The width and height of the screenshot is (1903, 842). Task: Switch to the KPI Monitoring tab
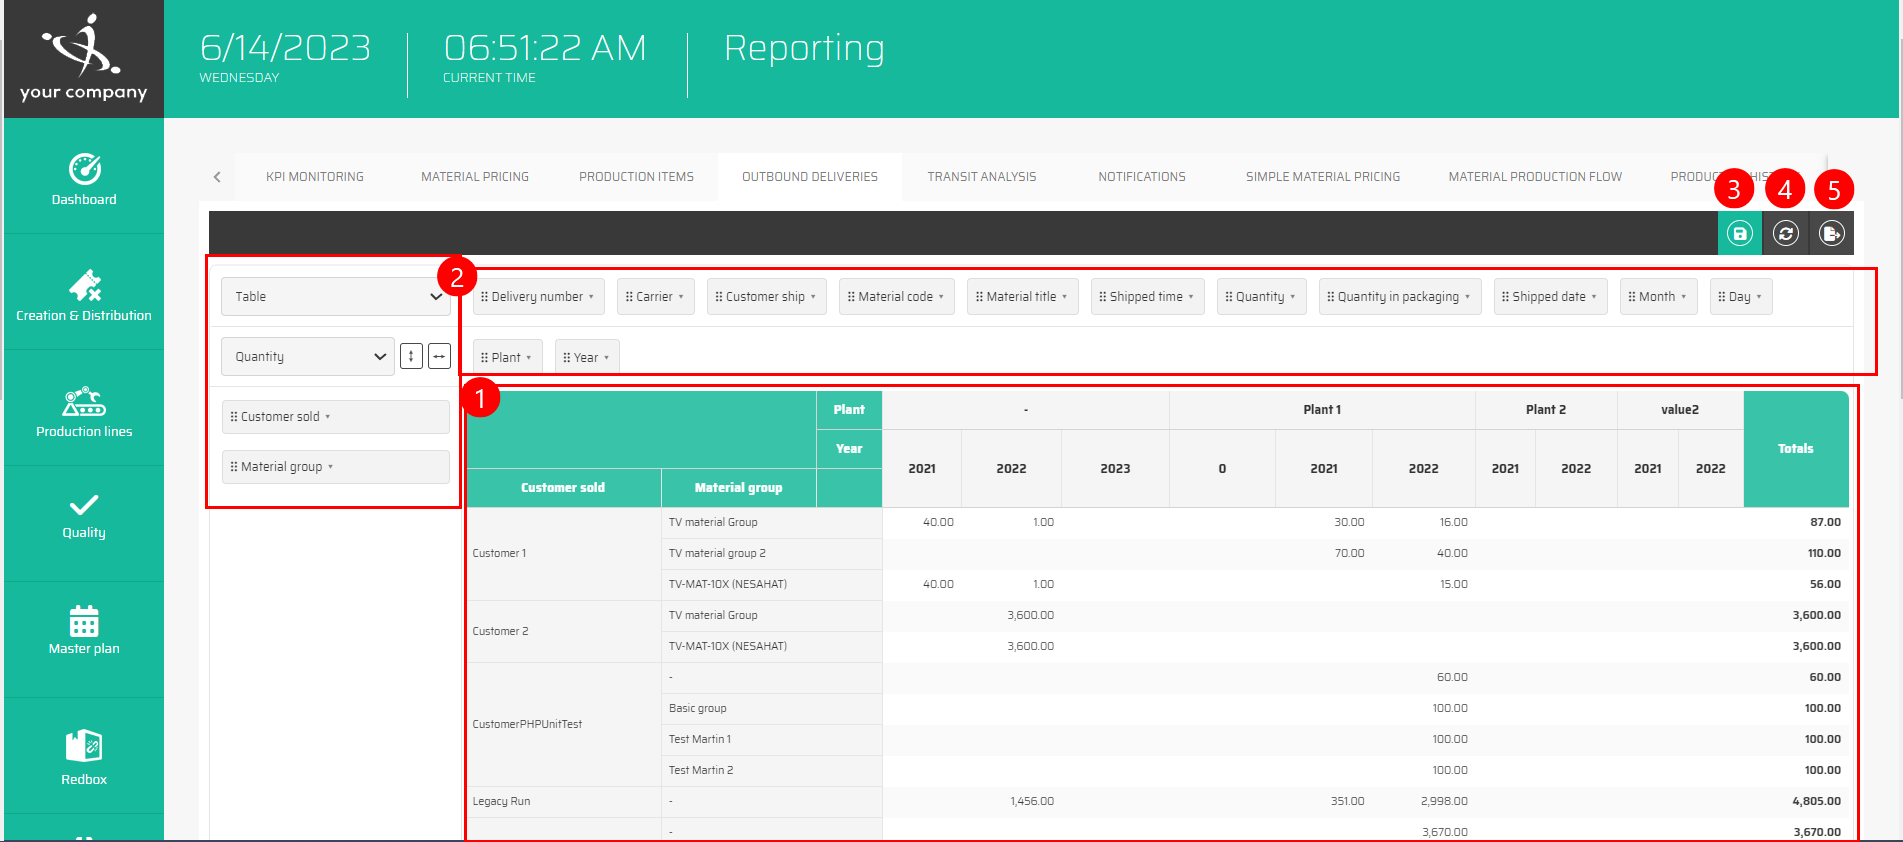(x=315, y=177)
